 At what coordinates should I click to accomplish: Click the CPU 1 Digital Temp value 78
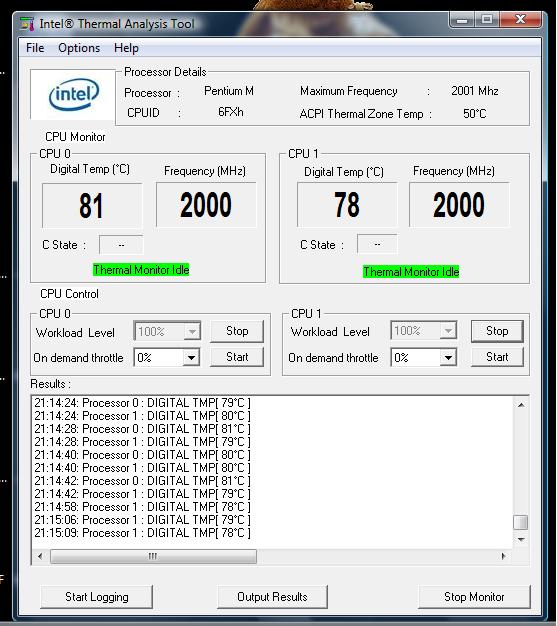click(347, 205)
